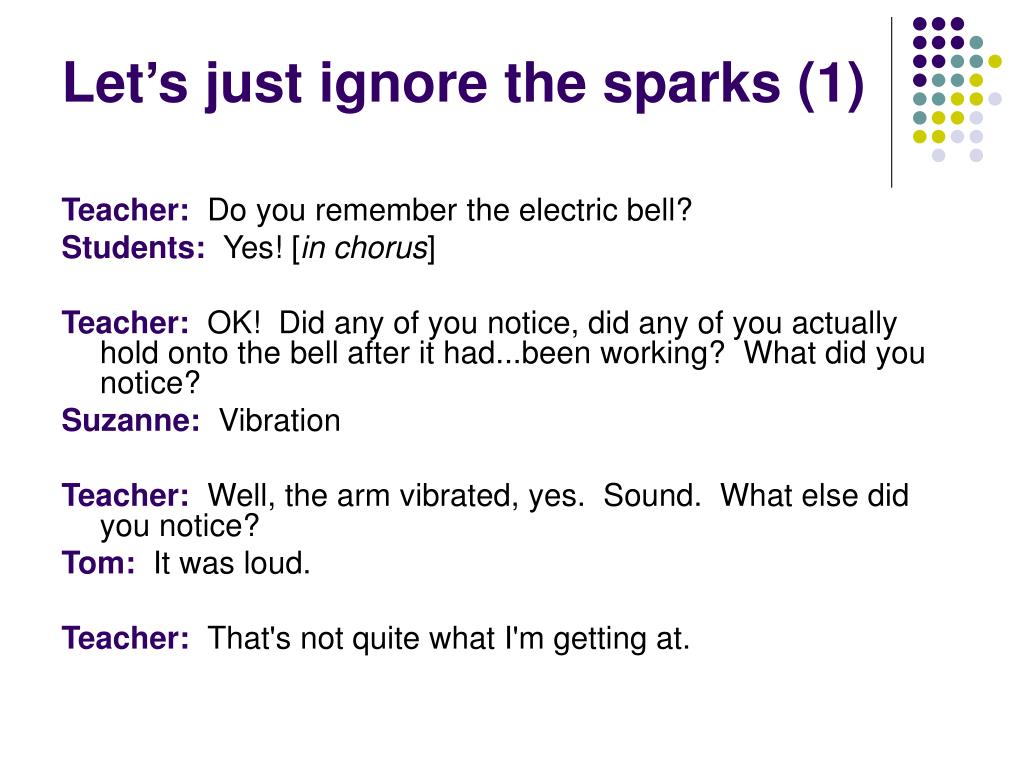
Task: Select the text 'It was loud.'
Action: coord(232,563)
